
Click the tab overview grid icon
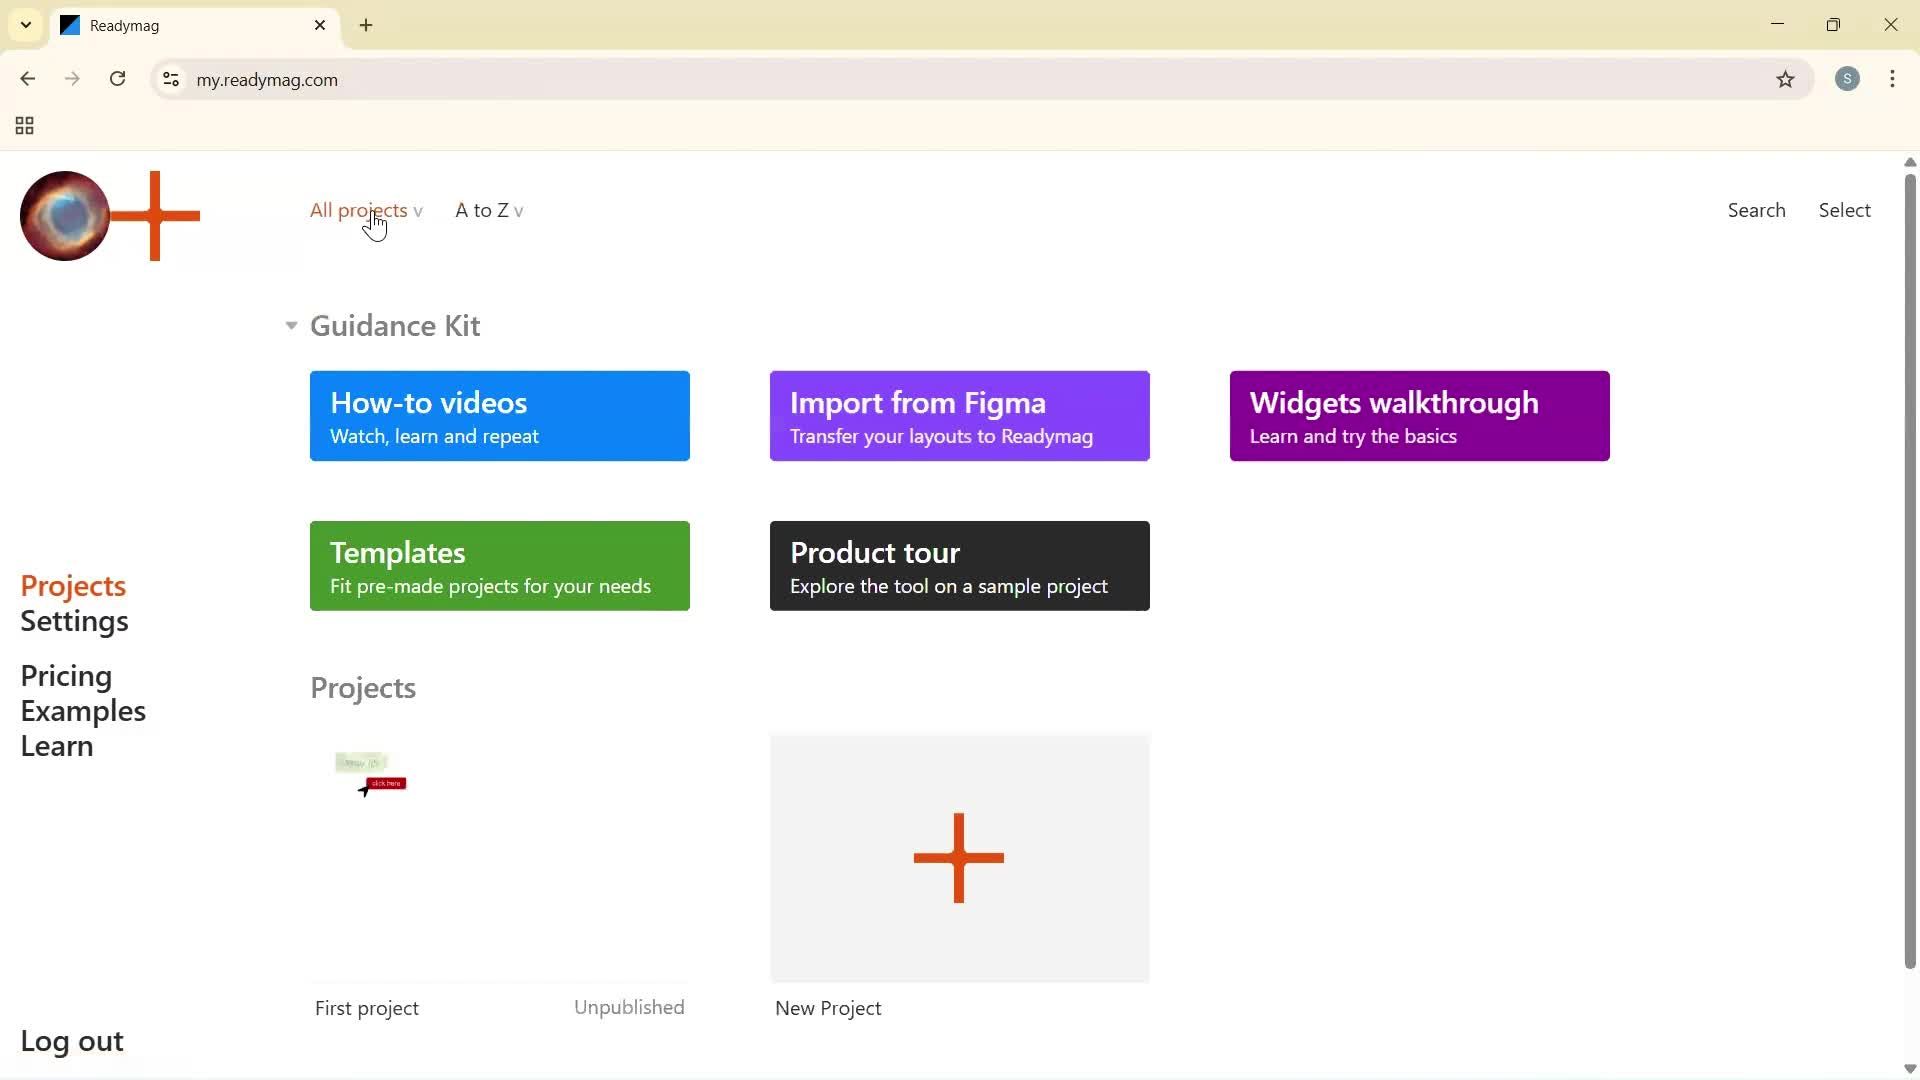[x=23, y=125]
